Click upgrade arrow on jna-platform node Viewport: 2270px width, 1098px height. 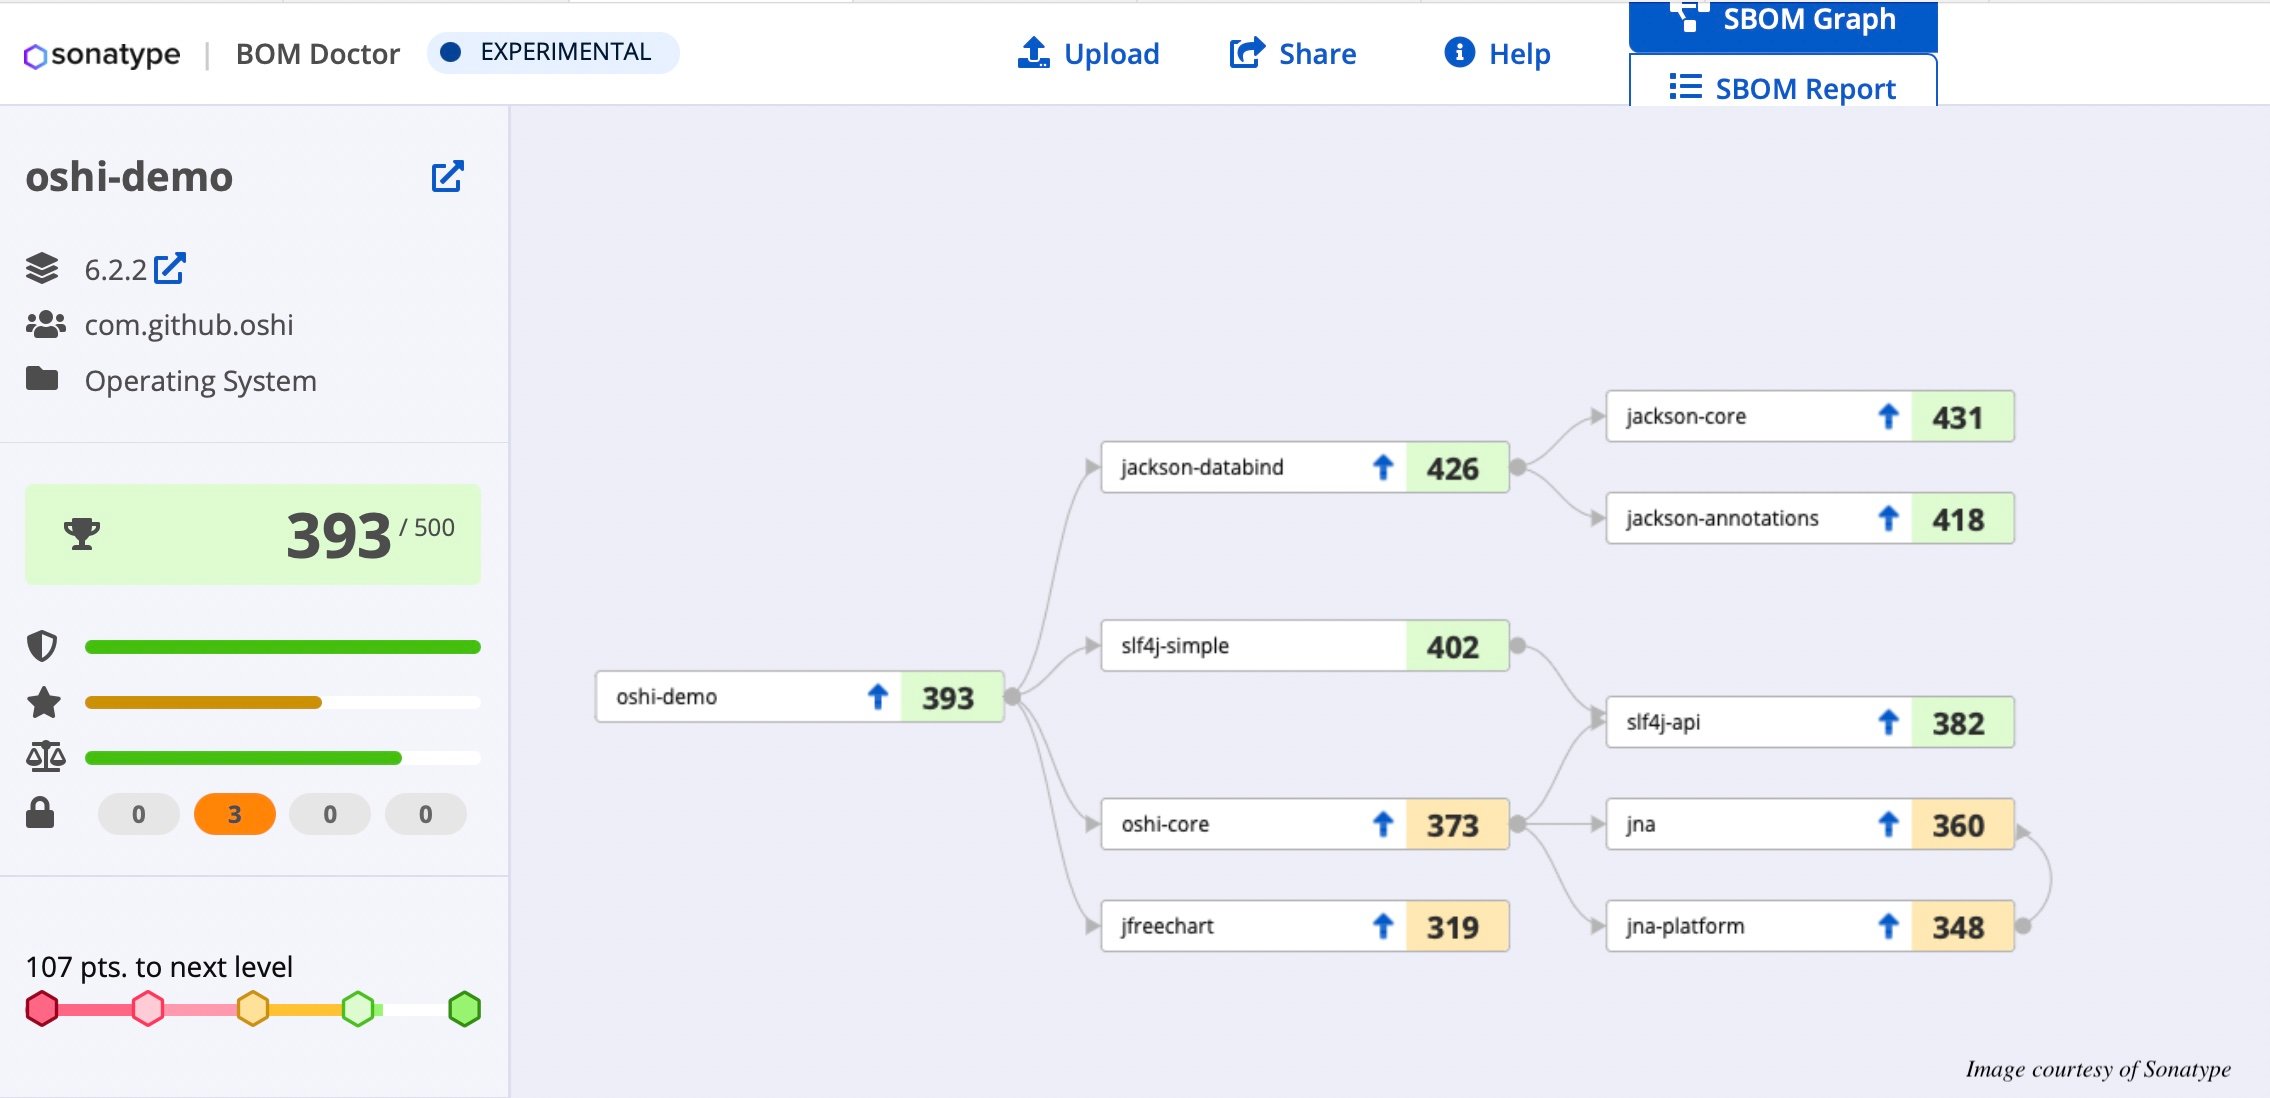pos(1888,926)
